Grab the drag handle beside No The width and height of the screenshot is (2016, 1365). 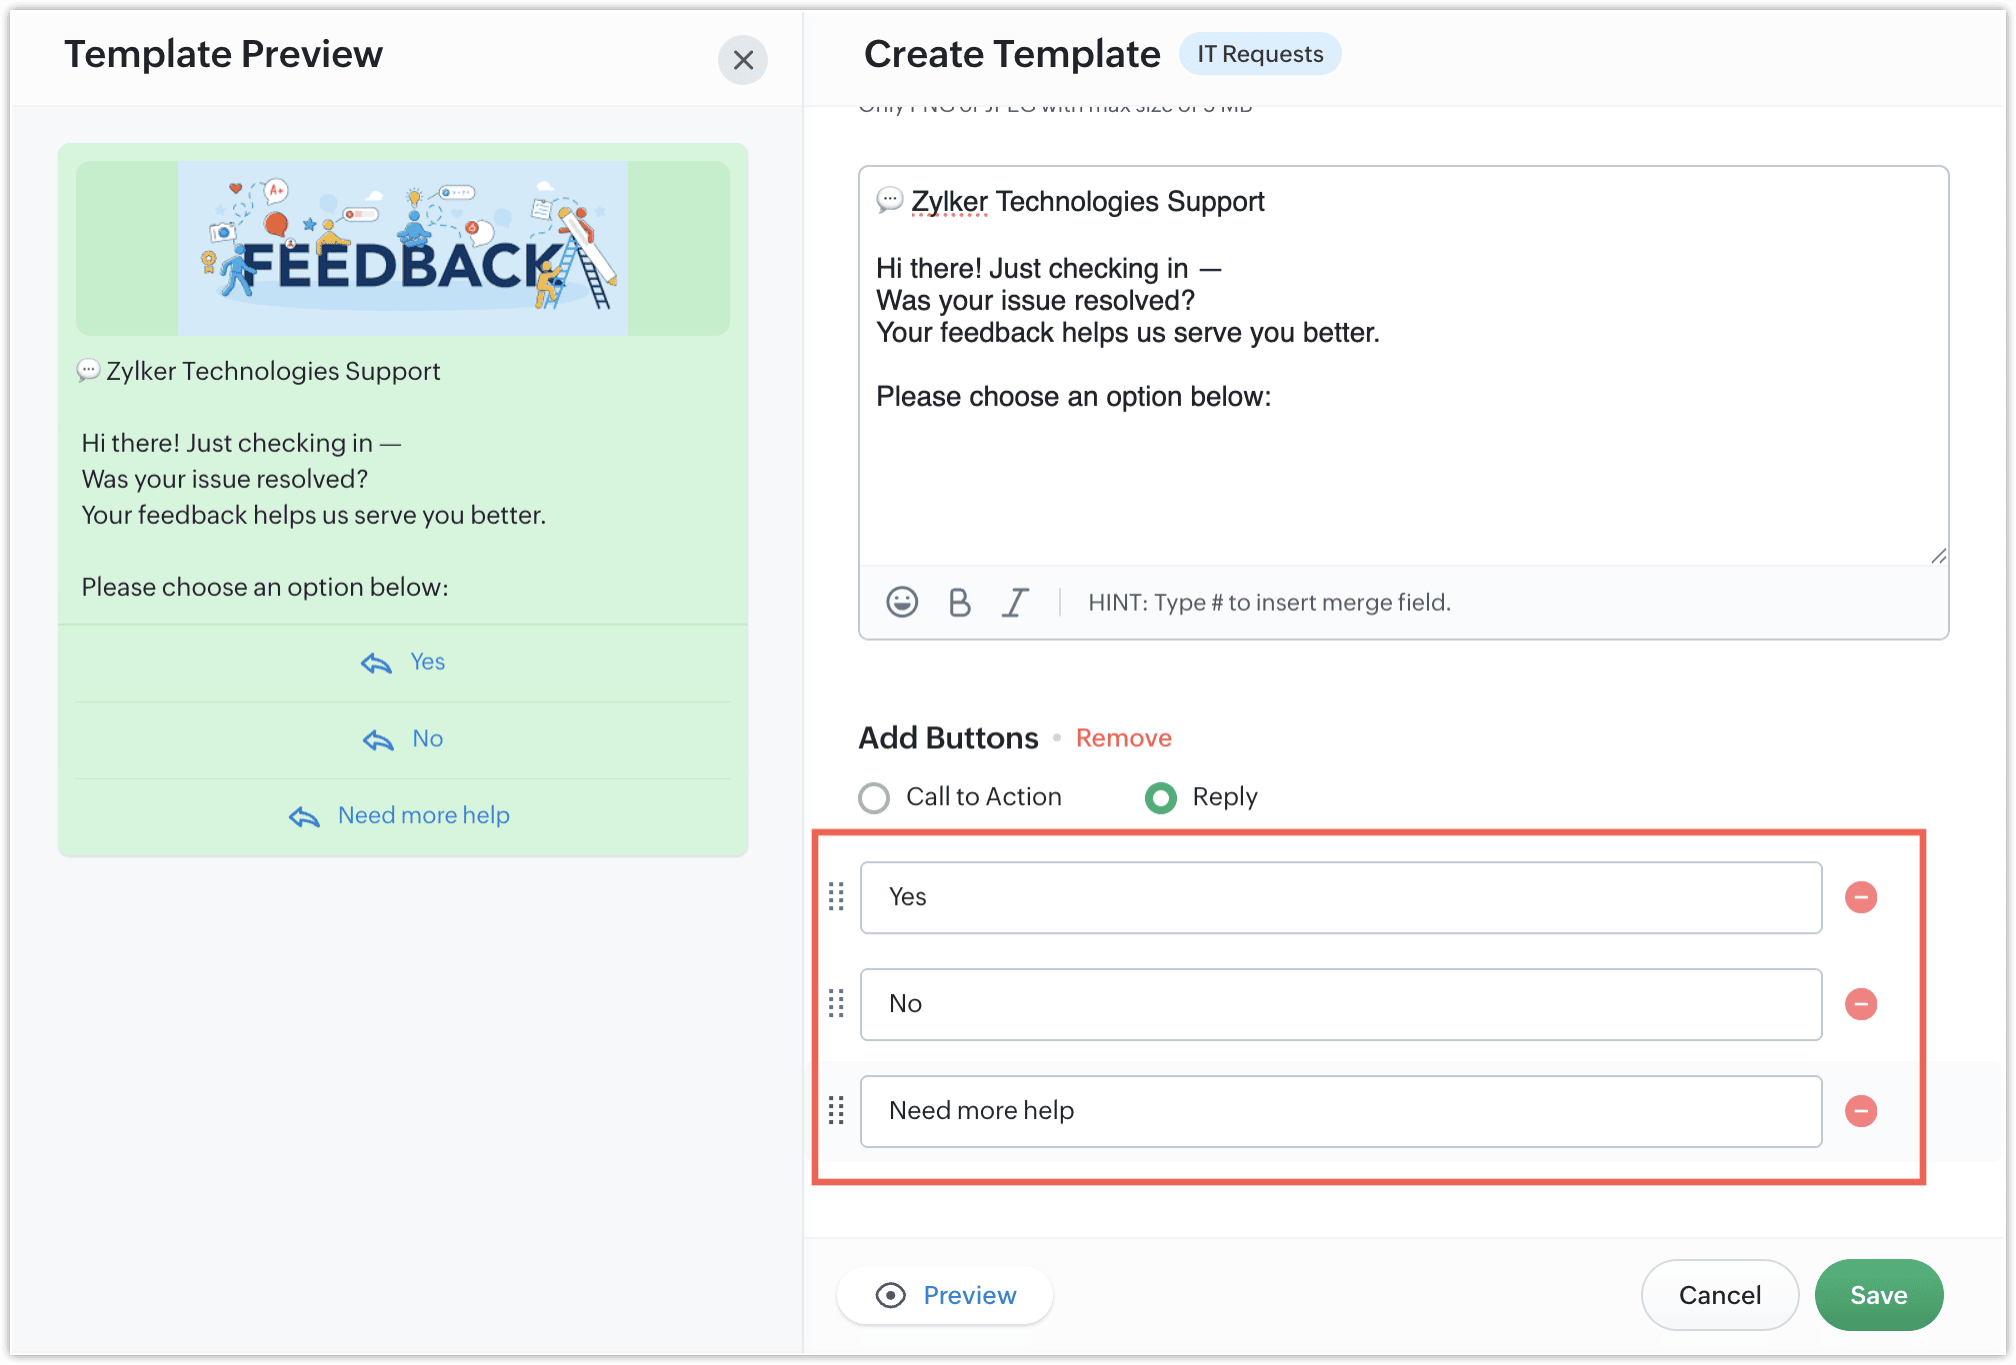(x=837, y=1004)
